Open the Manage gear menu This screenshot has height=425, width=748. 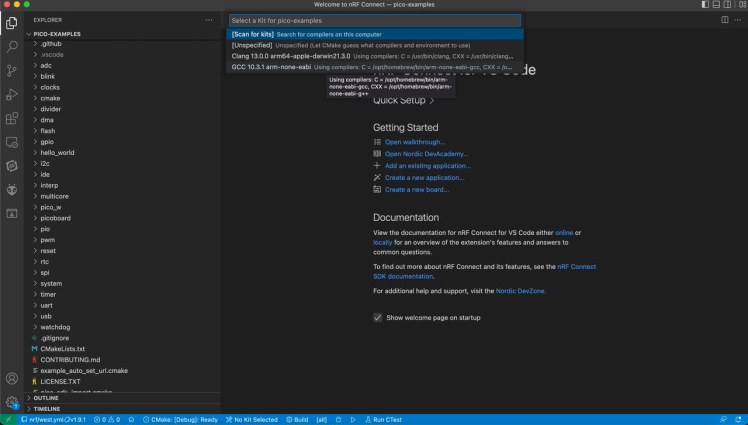click(12, 402)
